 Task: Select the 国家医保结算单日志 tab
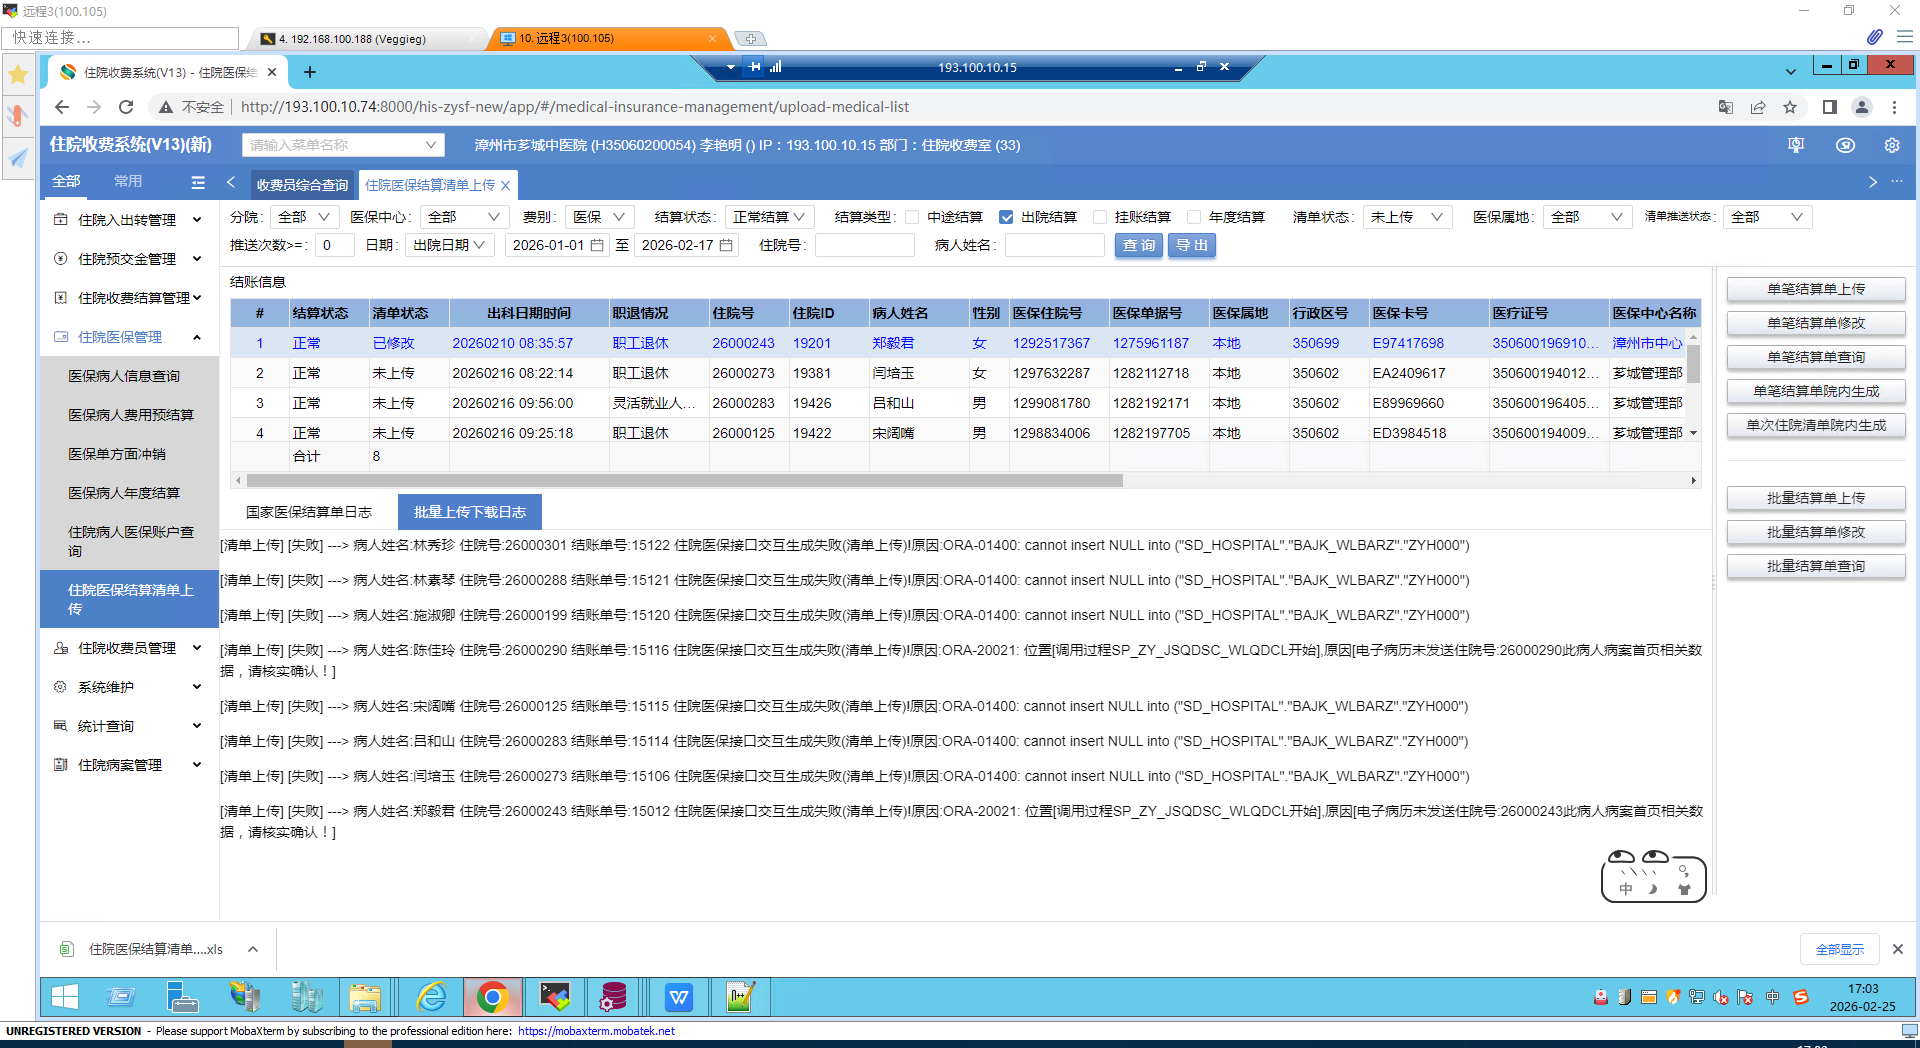309,512
